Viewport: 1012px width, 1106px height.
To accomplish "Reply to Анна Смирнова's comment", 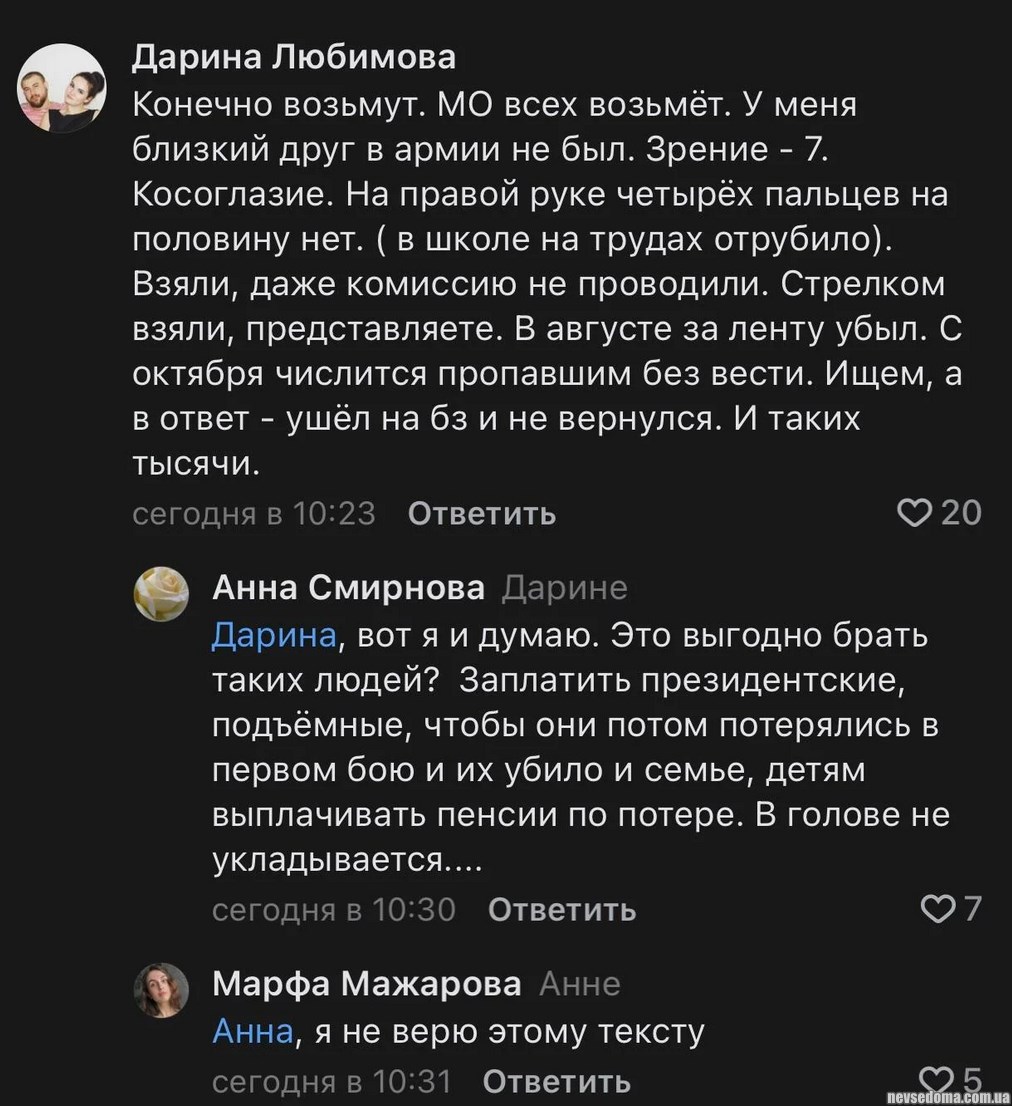I will click(562, 910).
